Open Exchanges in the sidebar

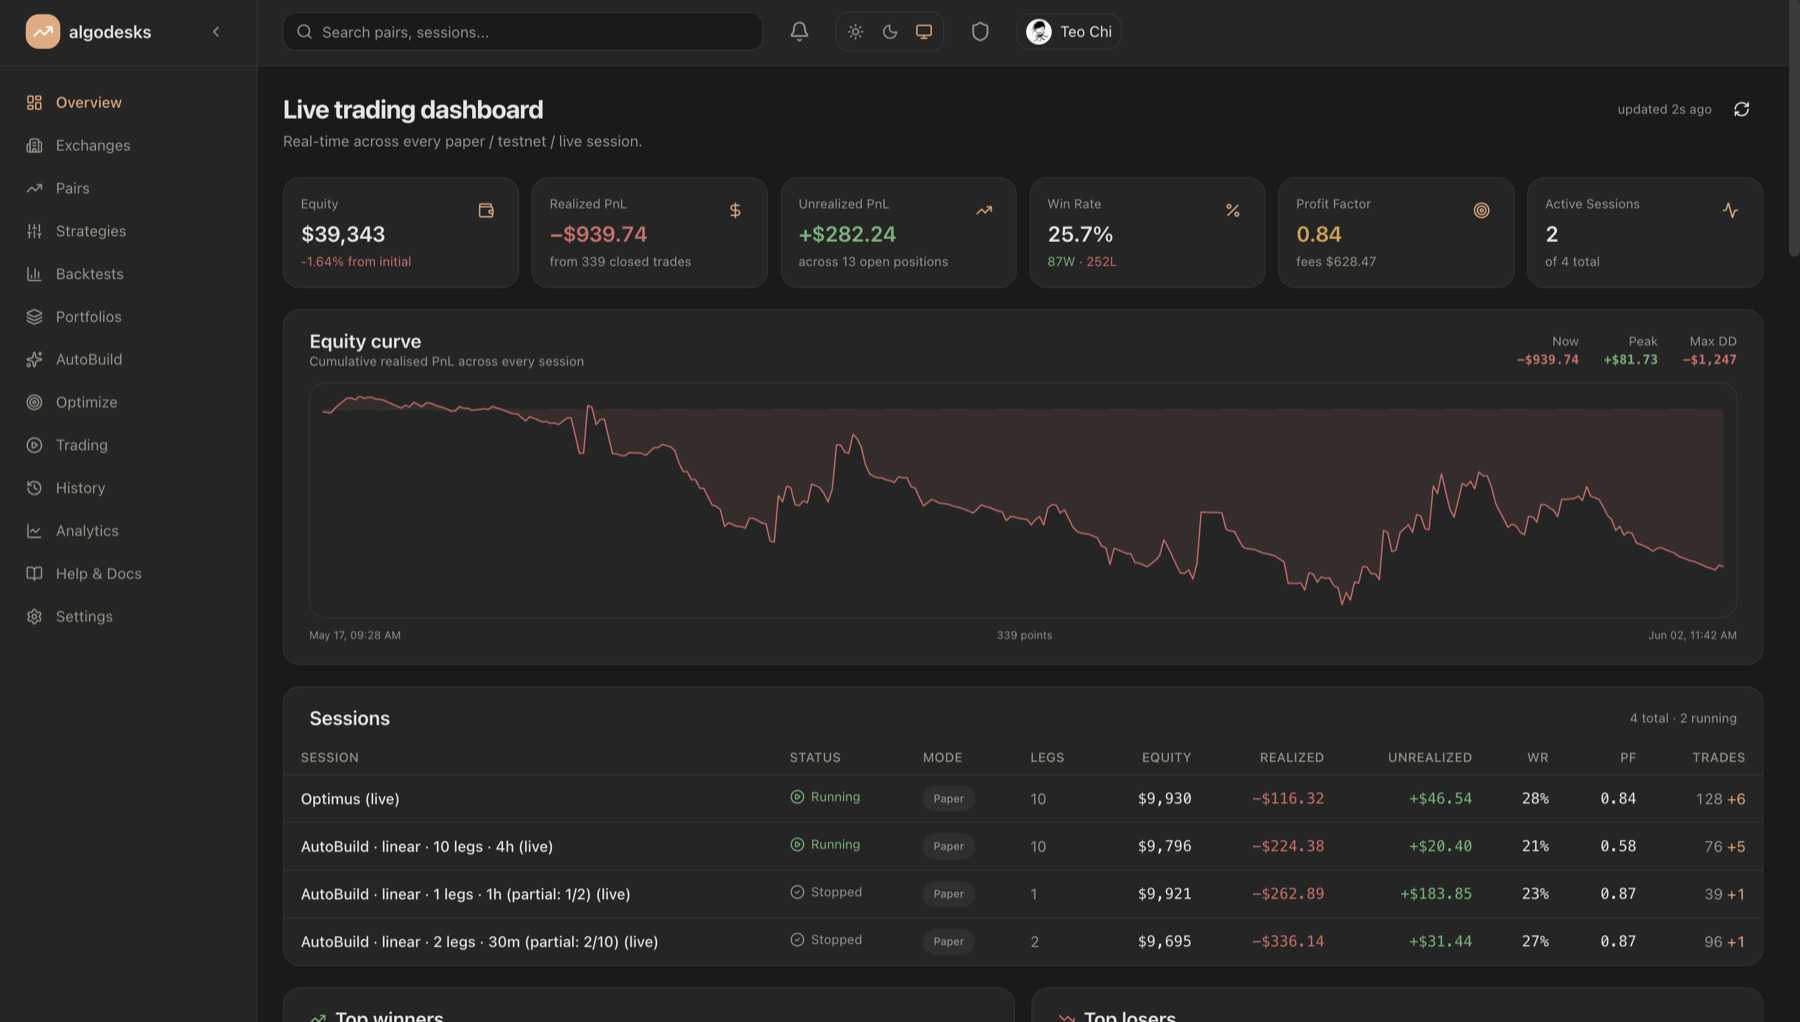[x=128, y=145]
